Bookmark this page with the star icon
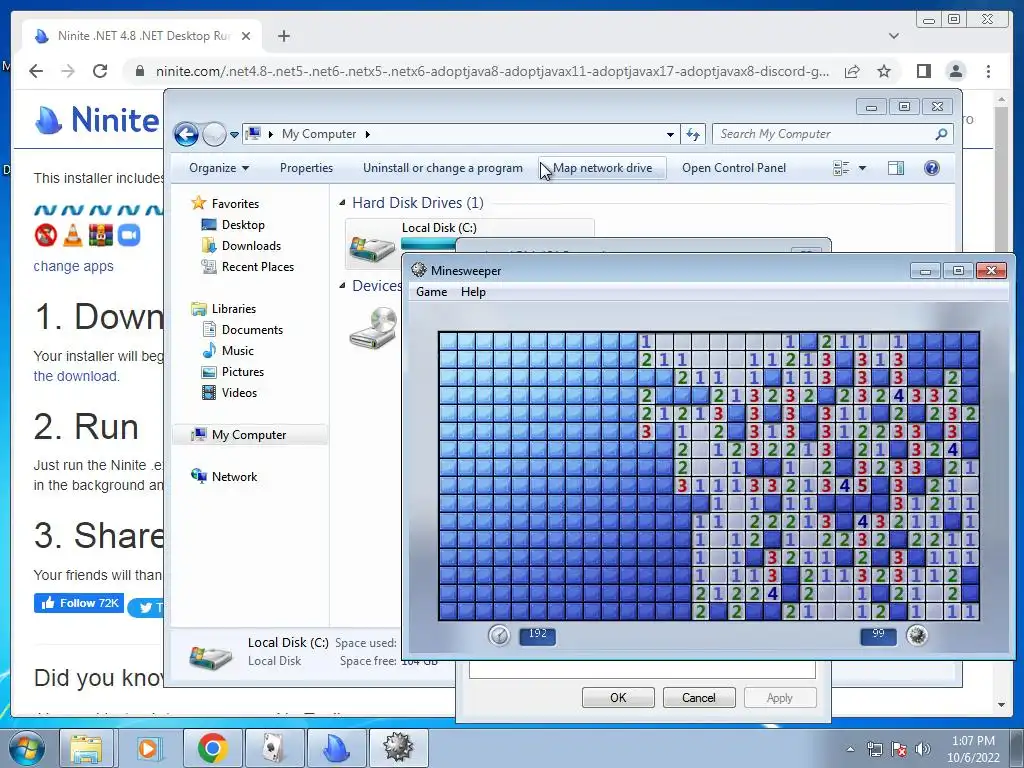Image resolution: width=1024 pixels, height=768 pixels. coord(884,71)
